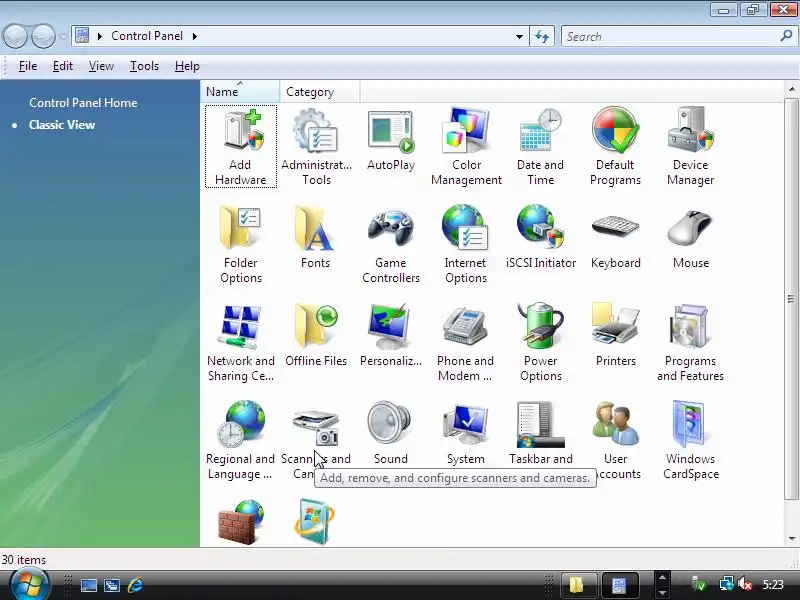Image resolution: width=800 pixels, height=600 pixels.
Task: Click Switch between windows in Quick Launch
Action: click(112, 585)
